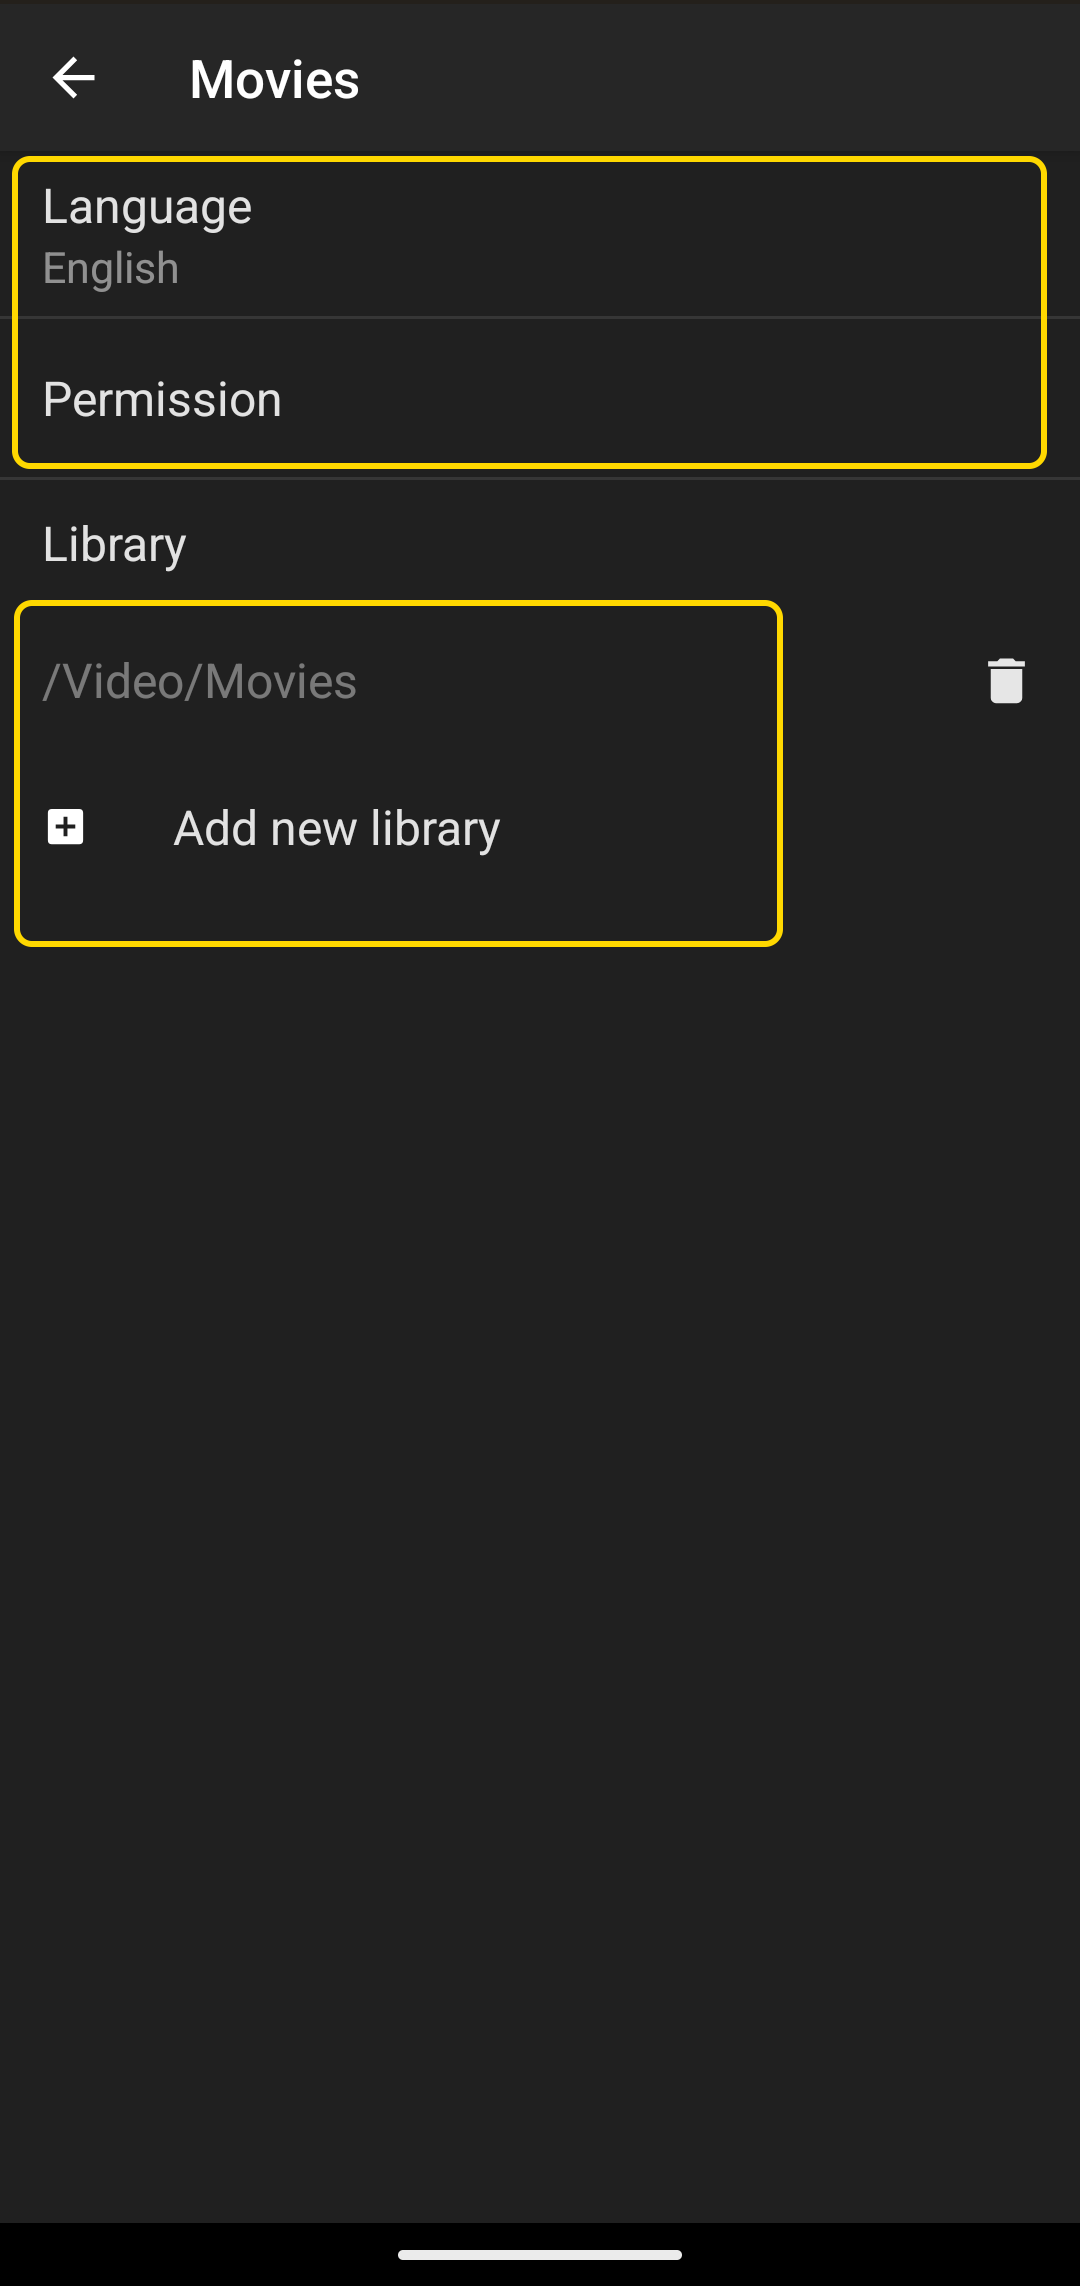Click the Add new library label

pos(337,829)
